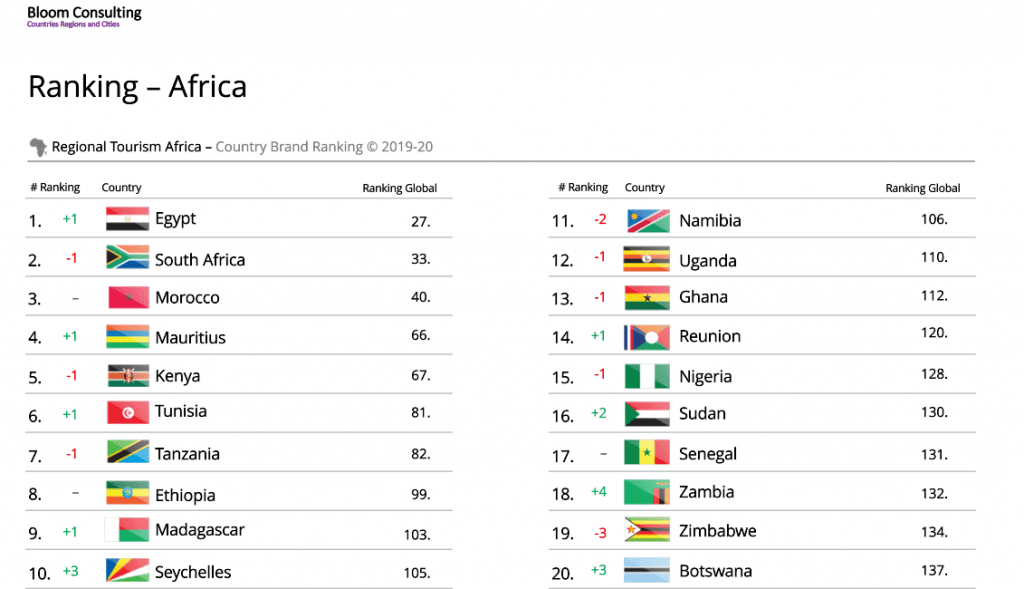Image resolution: width=1024 pixels, height=589 pixels.
Task: Click the Seychelles flag icon
Action: 127,571
